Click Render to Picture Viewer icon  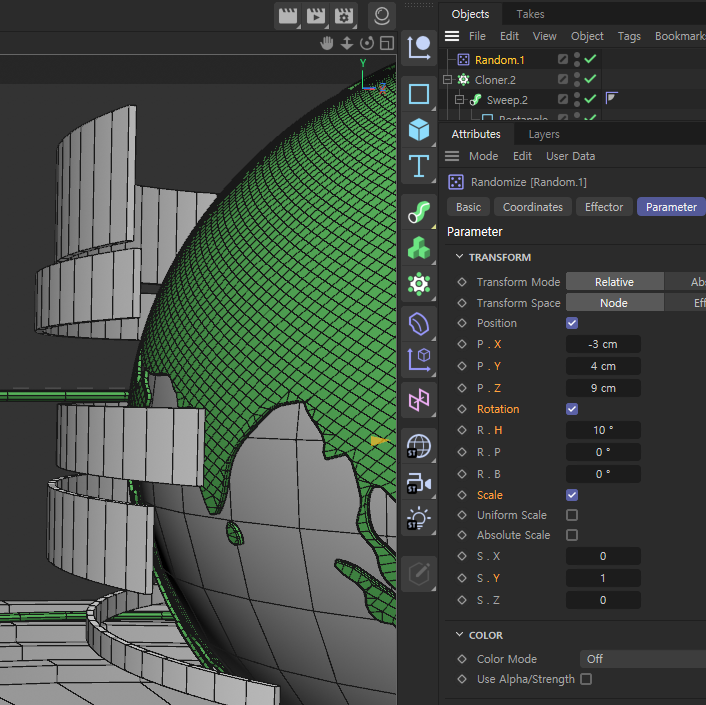[x=316, y=16]
